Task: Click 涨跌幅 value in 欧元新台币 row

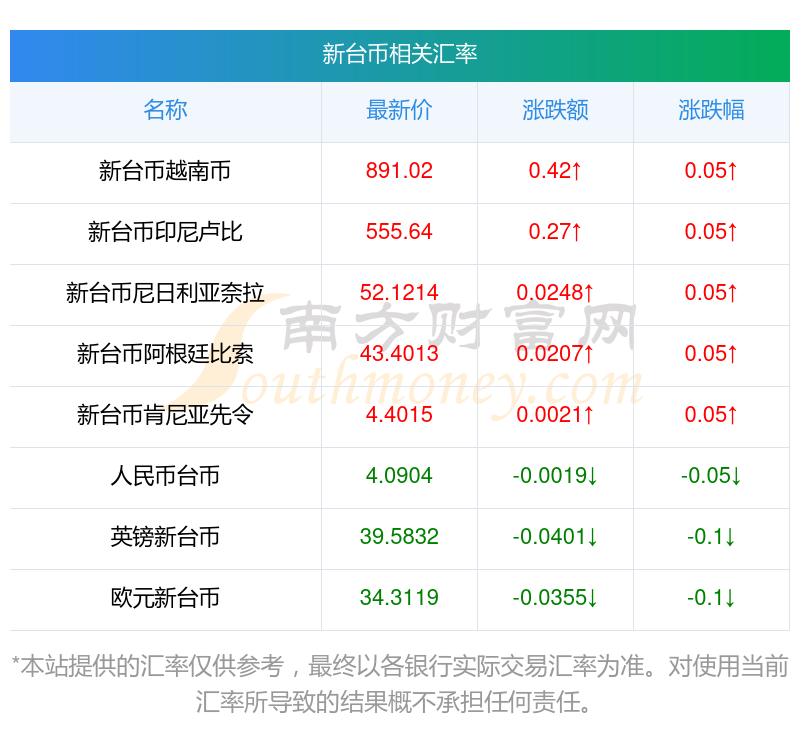Action: 711,598
